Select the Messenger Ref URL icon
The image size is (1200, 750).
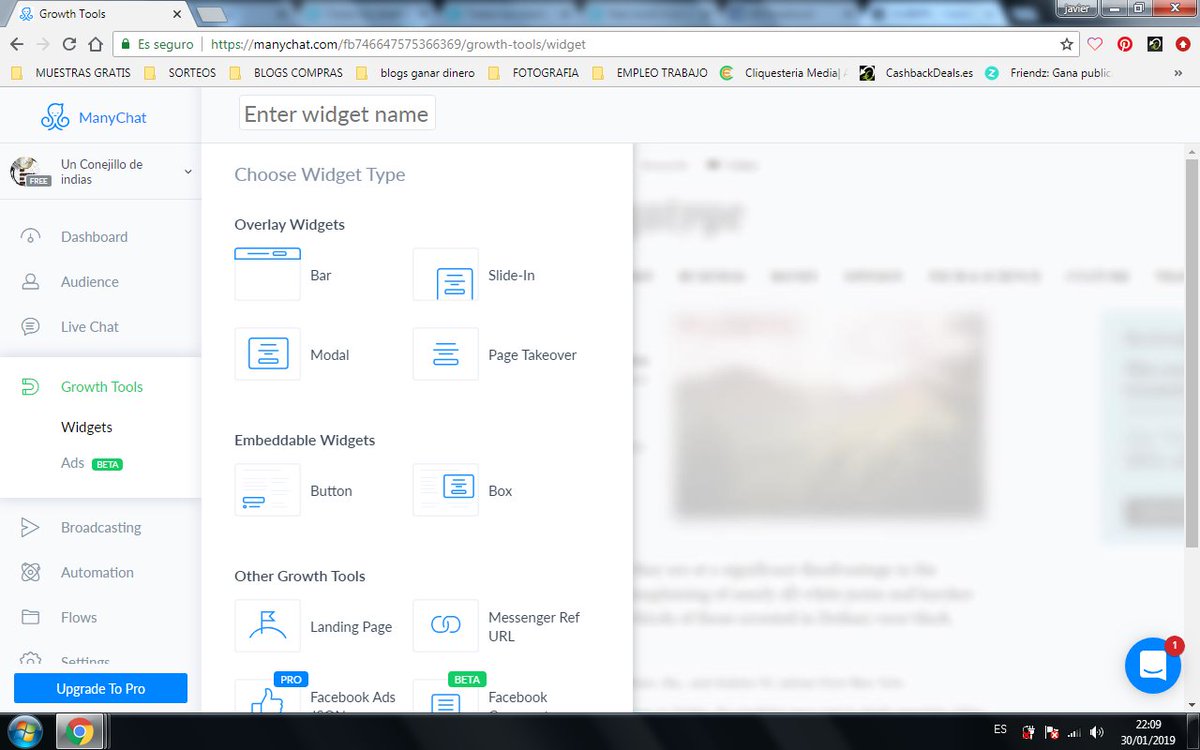point(445,626)
